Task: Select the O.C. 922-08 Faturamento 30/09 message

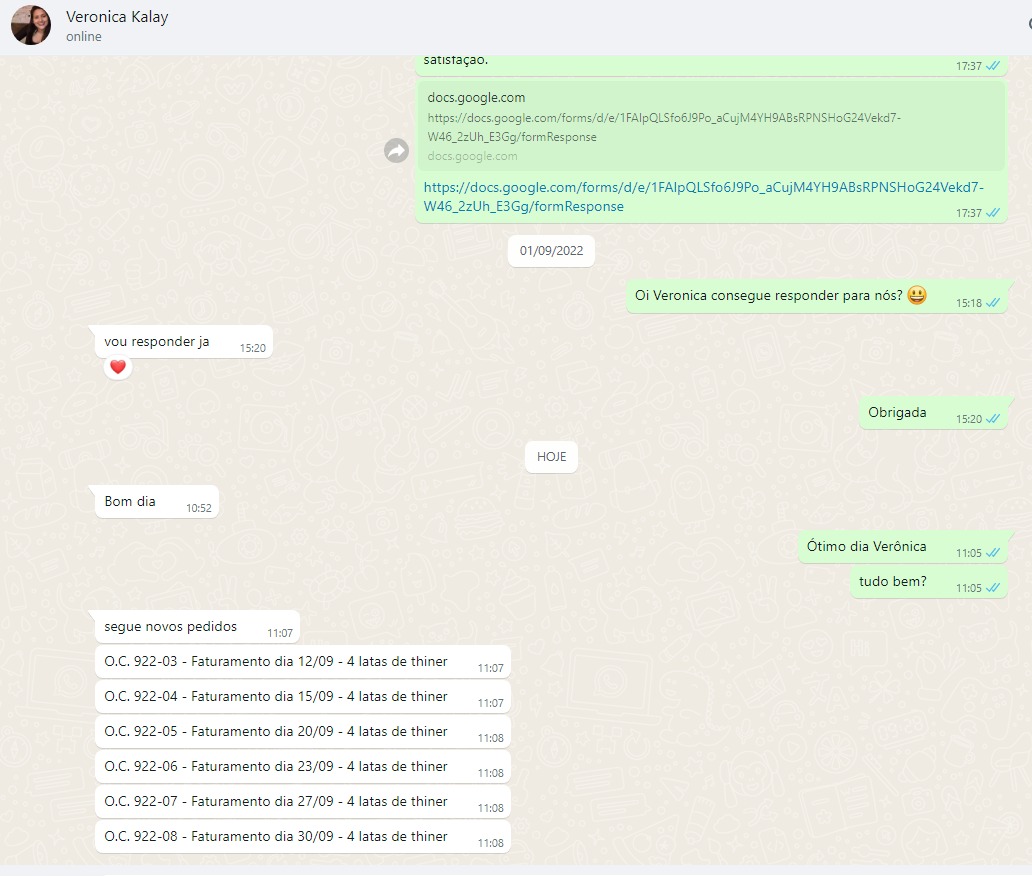Action: 276,837
